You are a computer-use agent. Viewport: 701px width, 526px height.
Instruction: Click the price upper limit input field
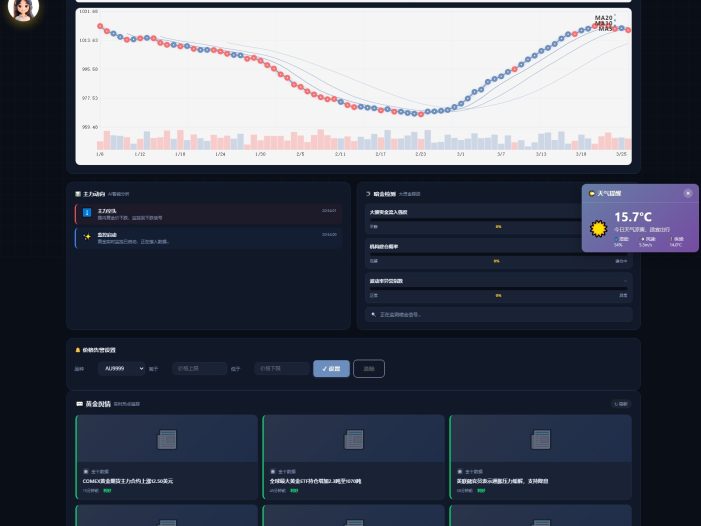199,368
